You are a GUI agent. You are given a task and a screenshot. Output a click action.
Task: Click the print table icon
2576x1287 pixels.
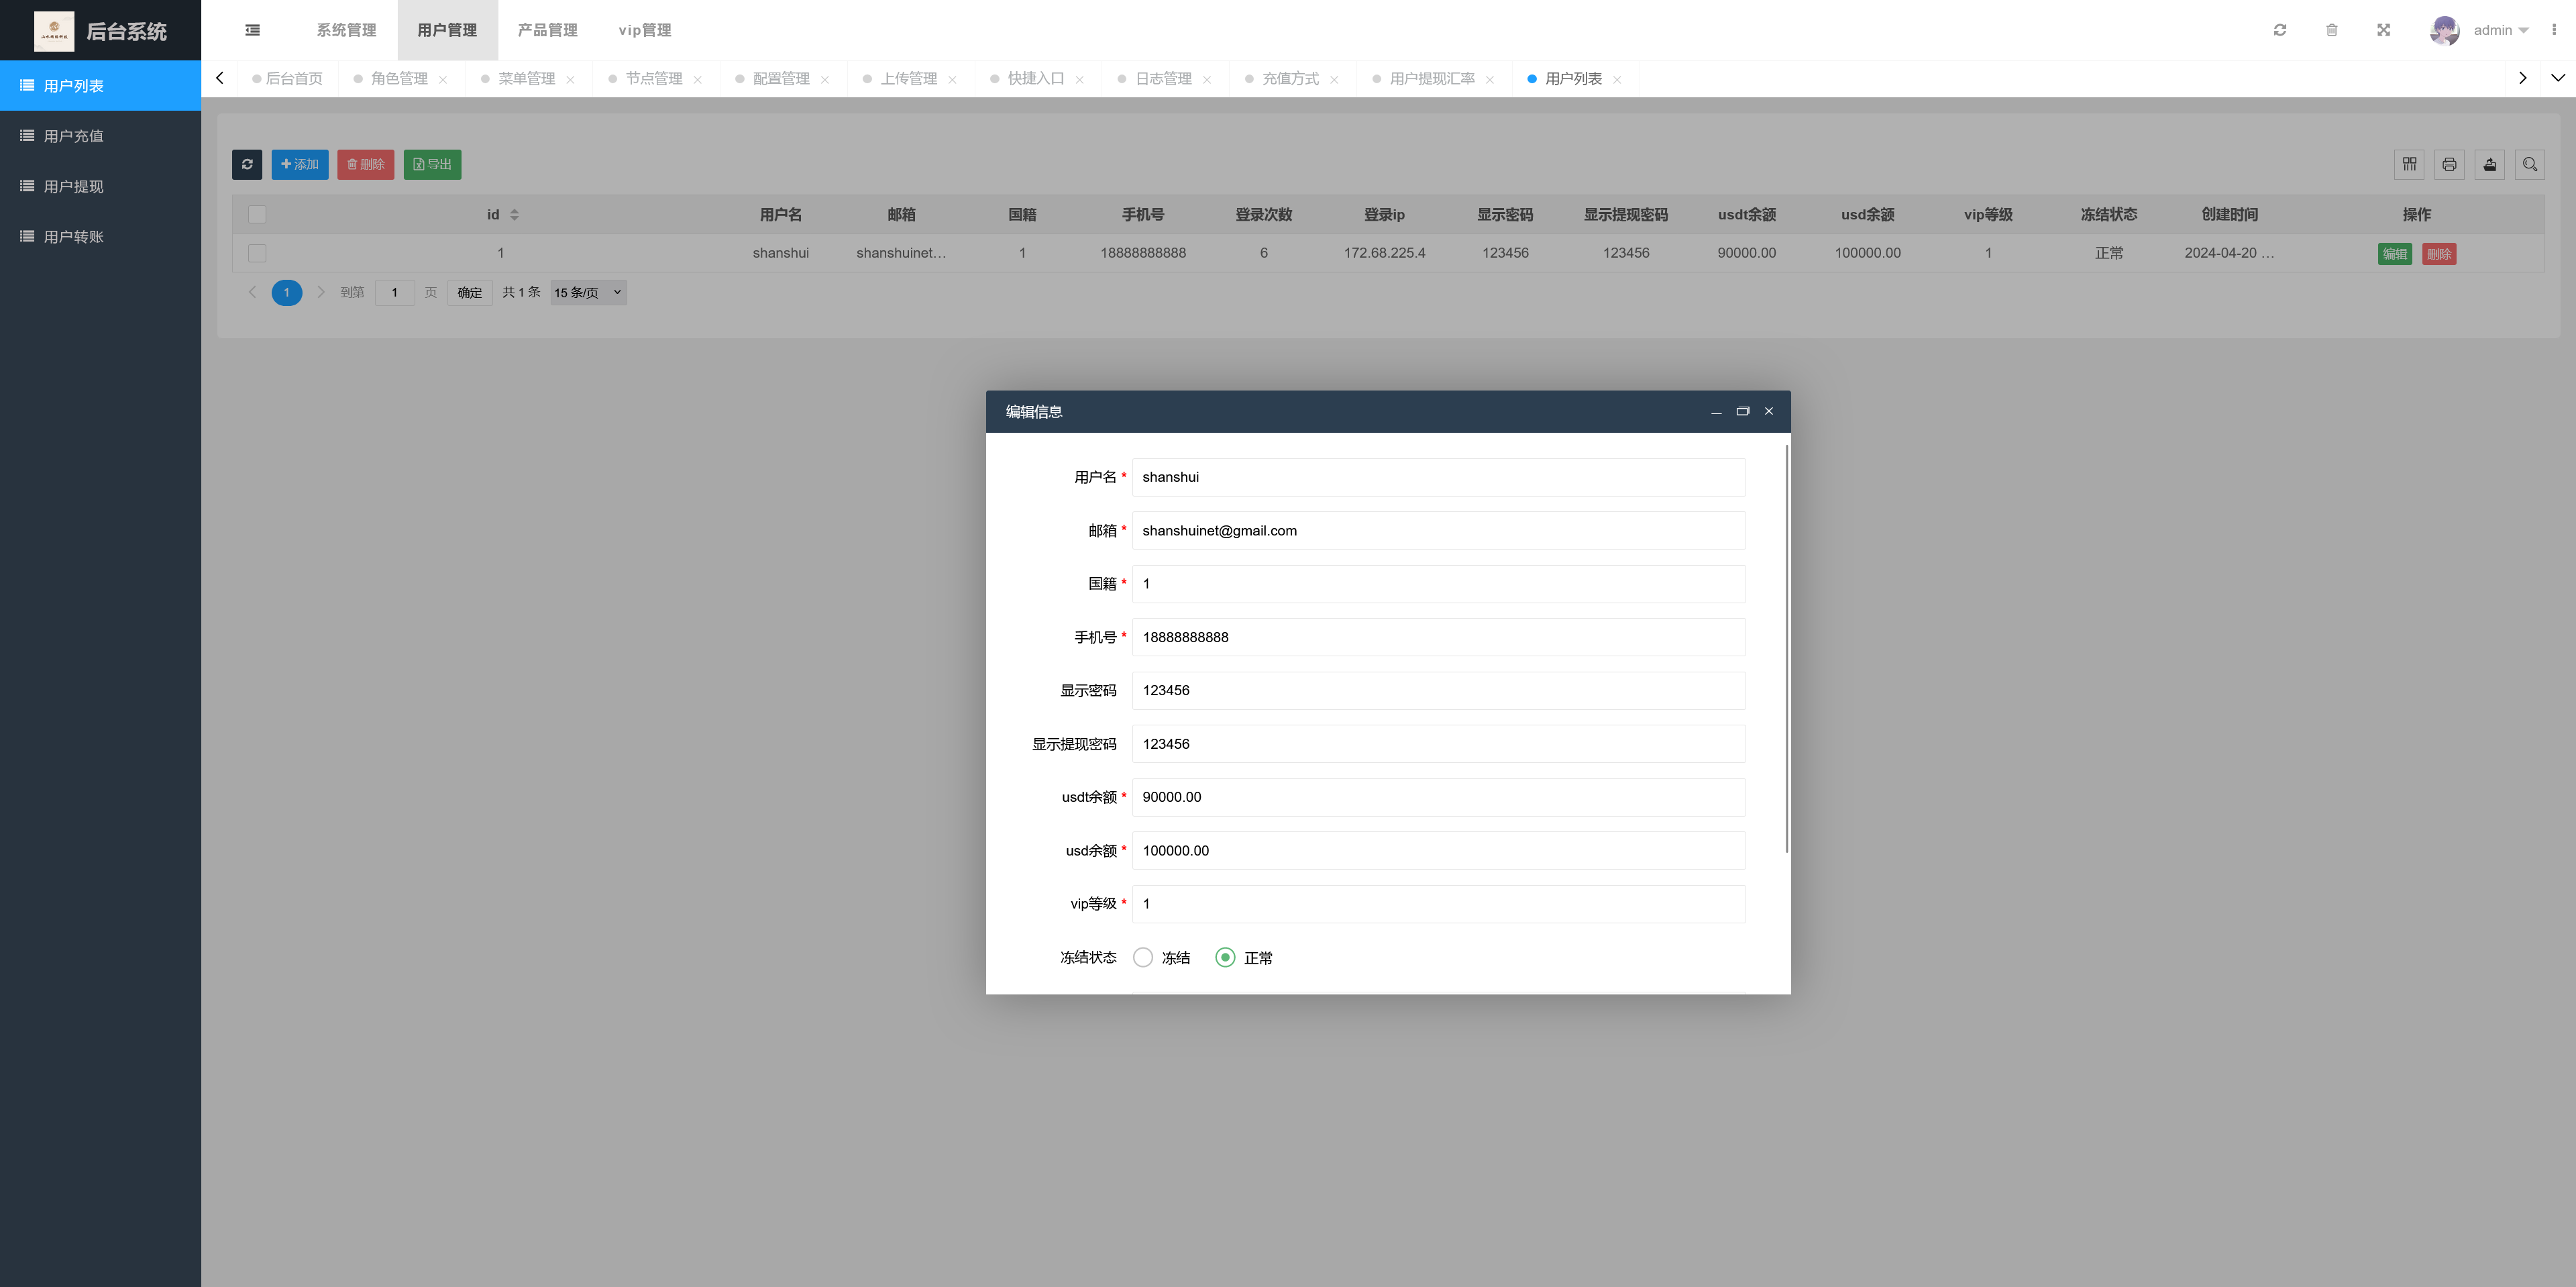pyautogui.click(x=2449, y=164)
